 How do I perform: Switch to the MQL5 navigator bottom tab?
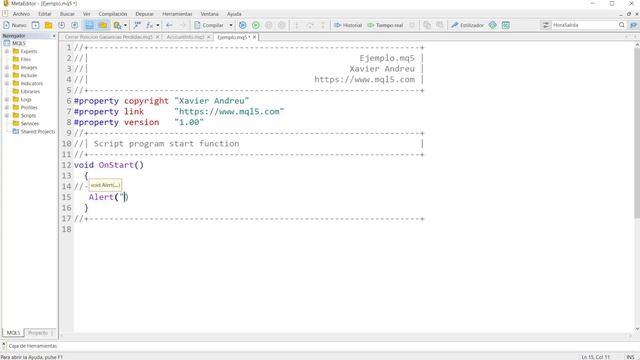[13, 333]
